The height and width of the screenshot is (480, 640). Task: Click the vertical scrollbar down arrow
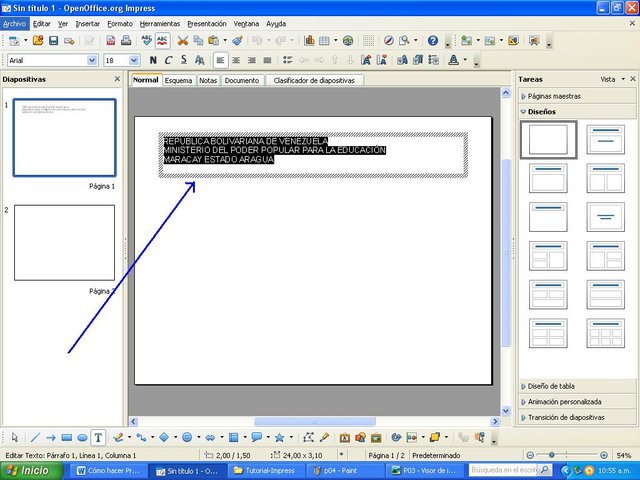pyautogui.click(x=506, y=411)
